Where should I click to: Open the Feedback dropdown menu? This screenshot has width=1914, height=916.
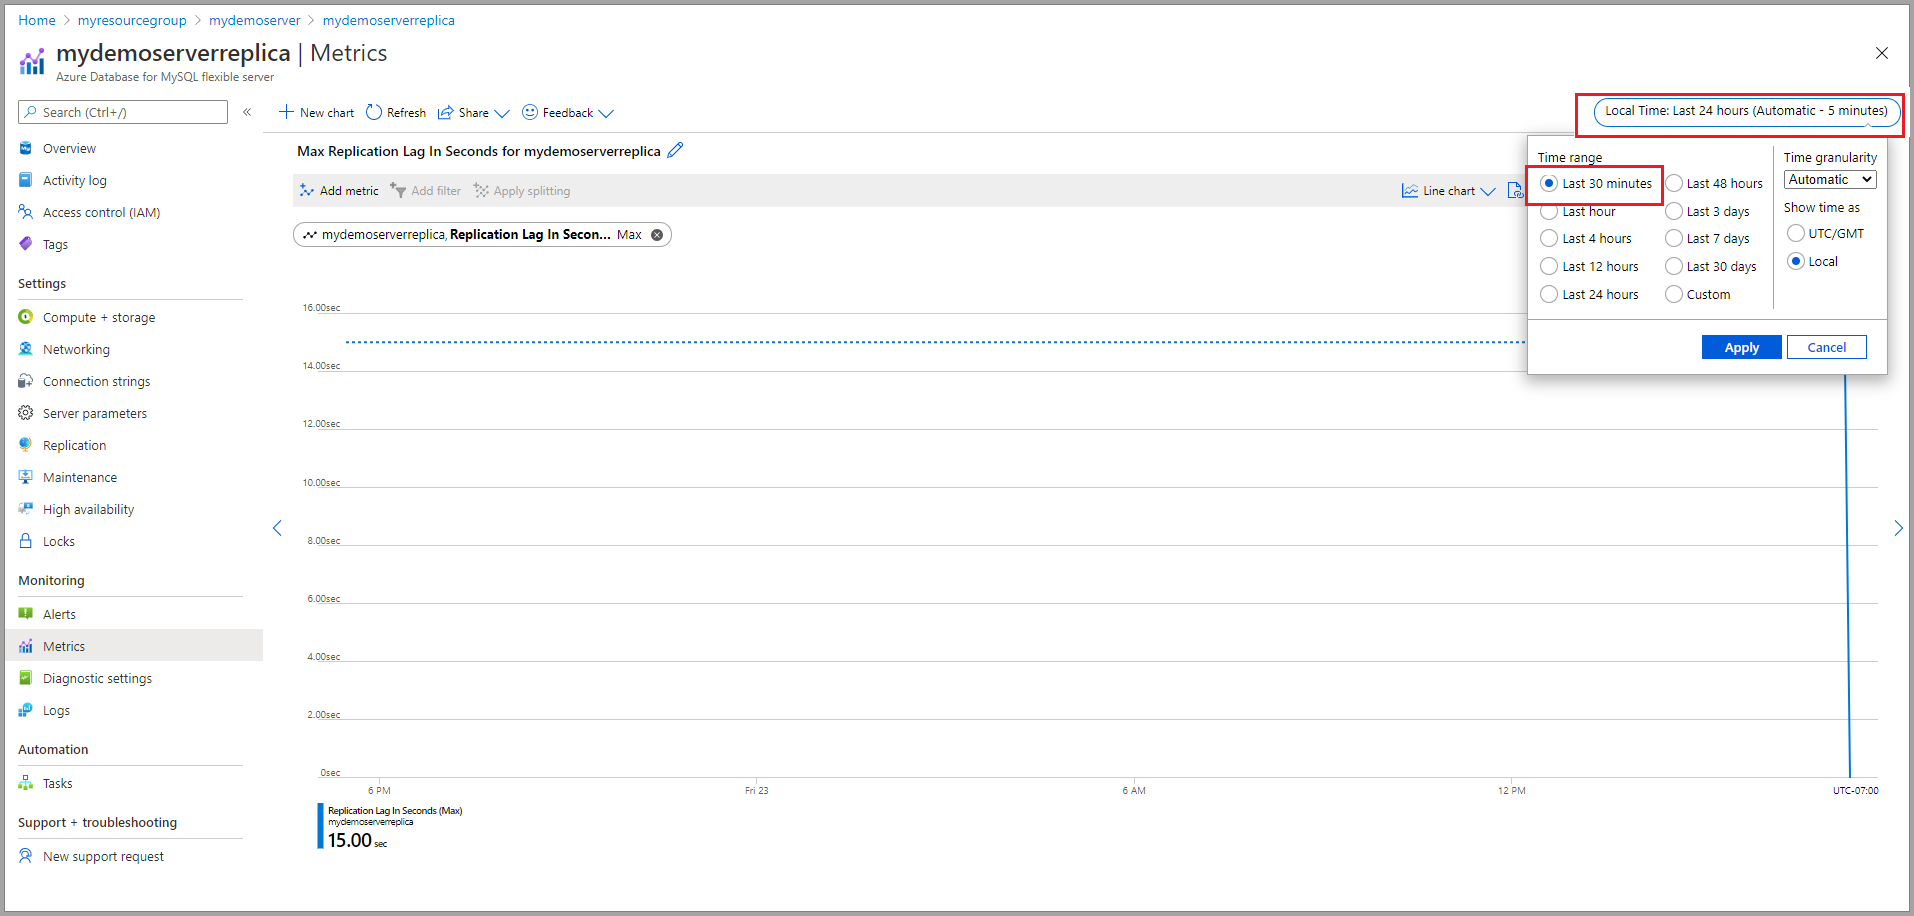click(568, 112)
